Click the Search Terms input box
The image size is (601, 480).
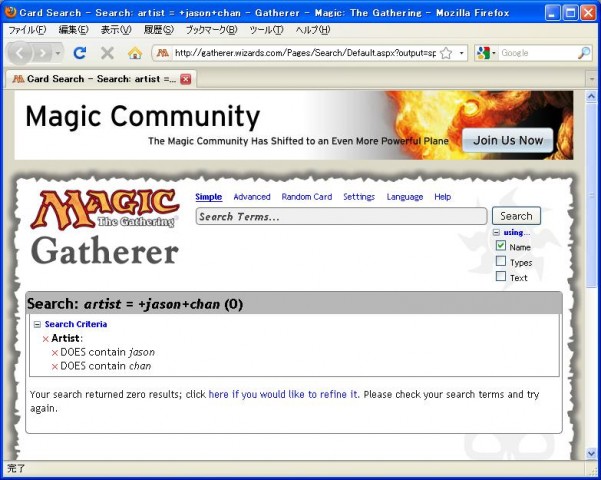(x=341, y=217)
